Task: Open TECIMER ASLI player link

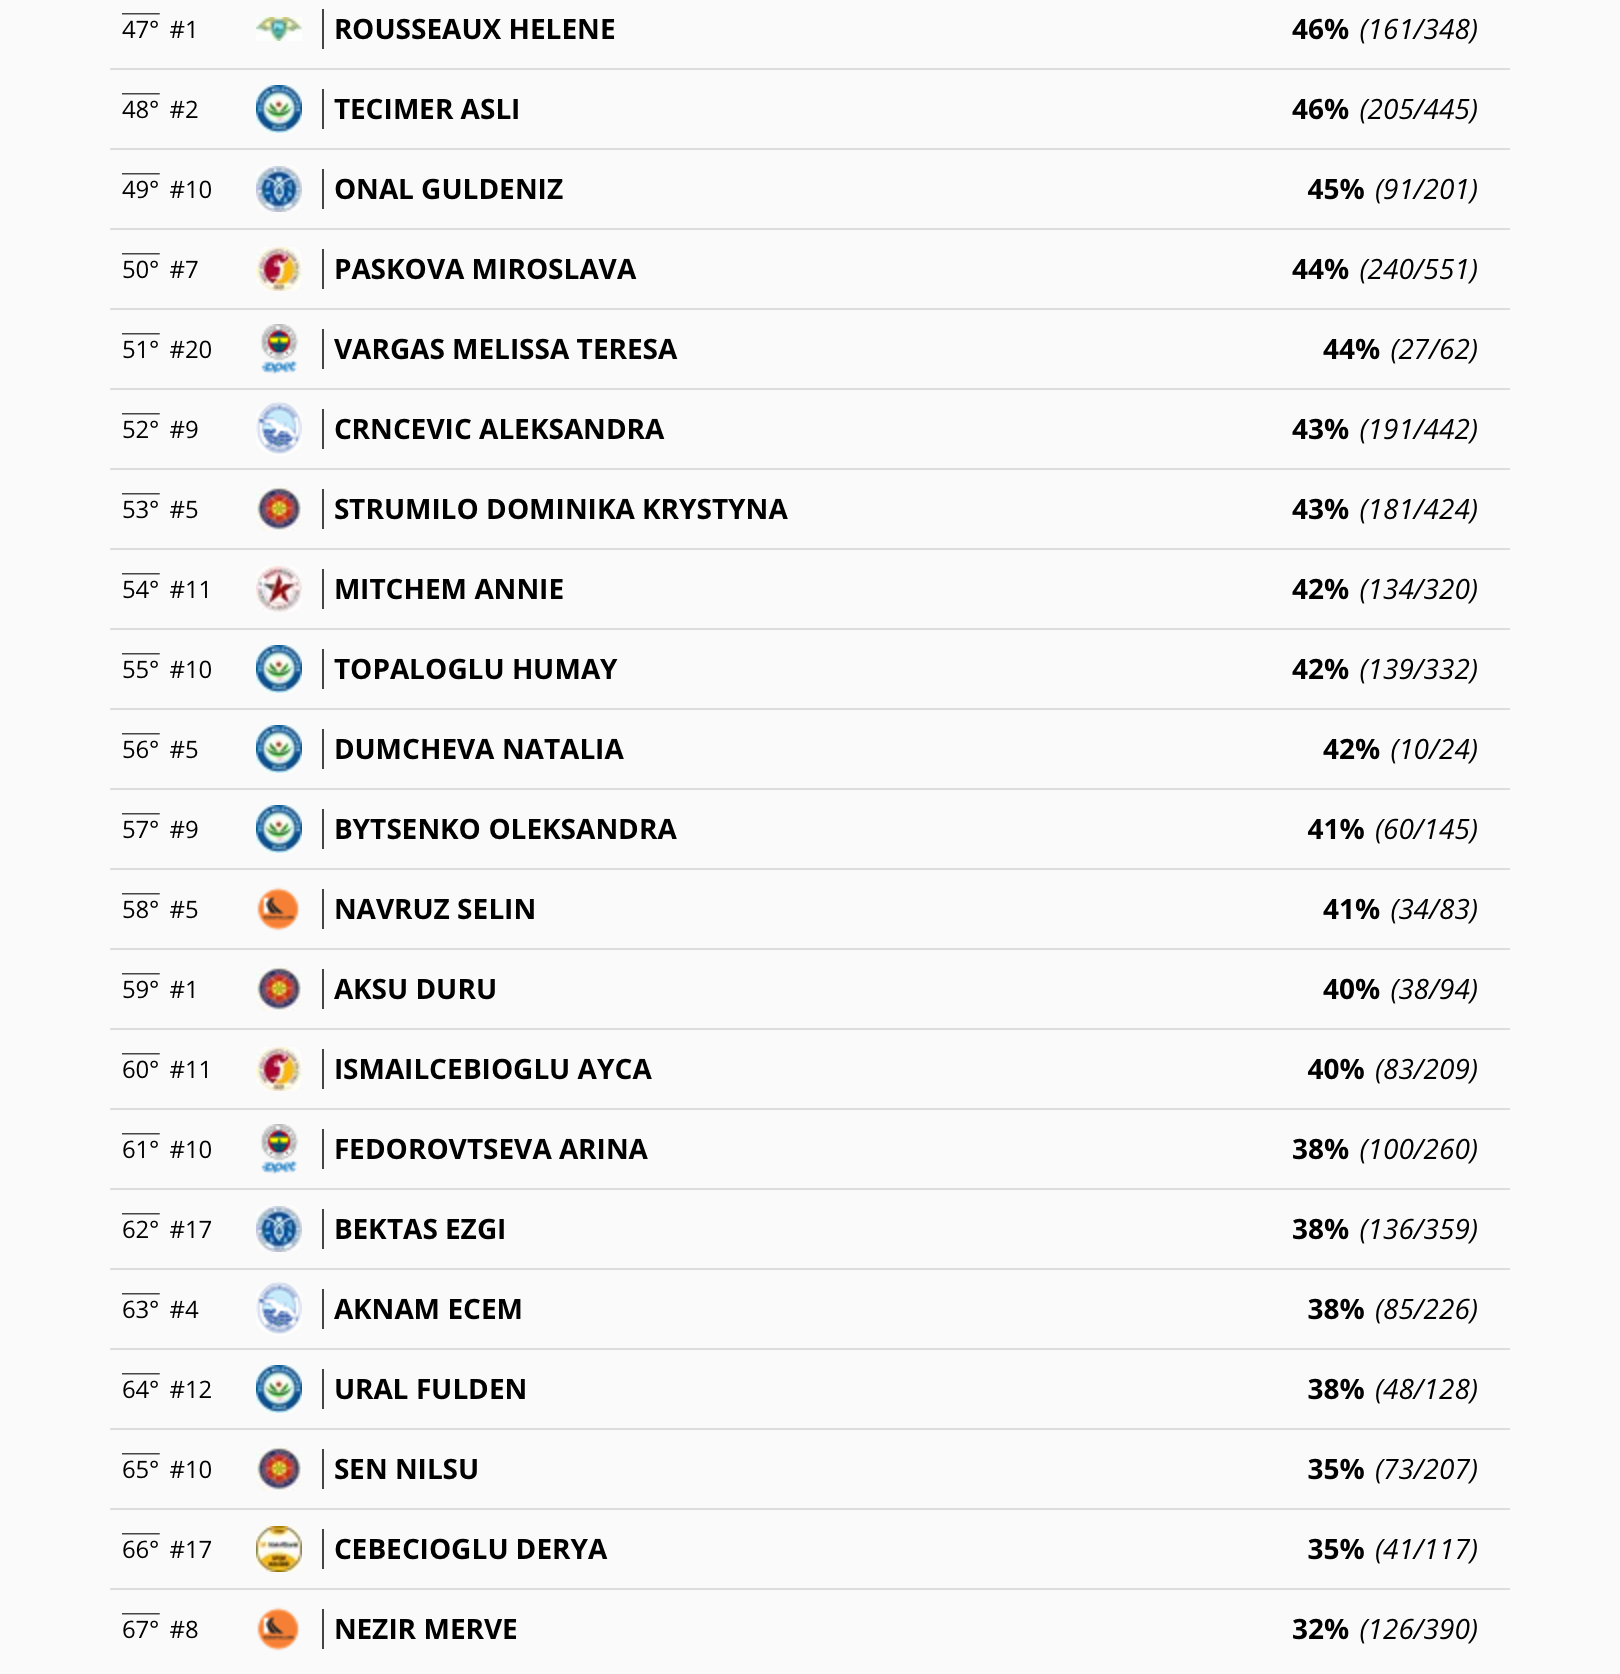Action: point(427,109)
